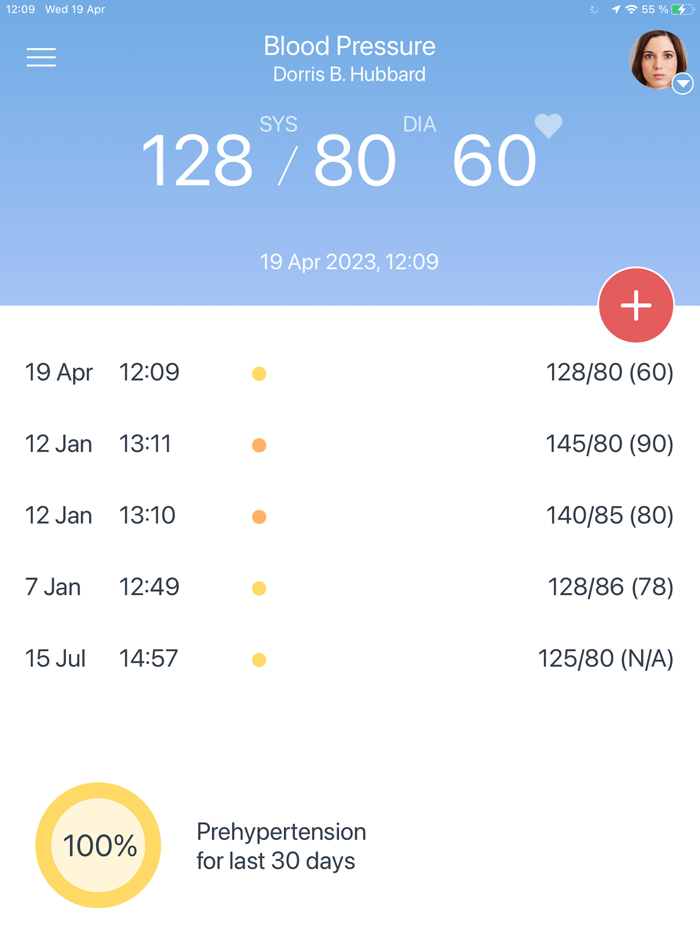700x934 pixels.
Task: Open the 145/80 (90) reading entry
Action: click(608, 444)
